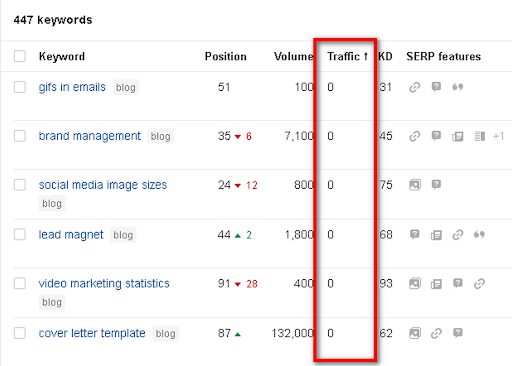Tick the social media image sizes checkbox
The height and width of the screenshot is (366, 512).
(20, 184)
